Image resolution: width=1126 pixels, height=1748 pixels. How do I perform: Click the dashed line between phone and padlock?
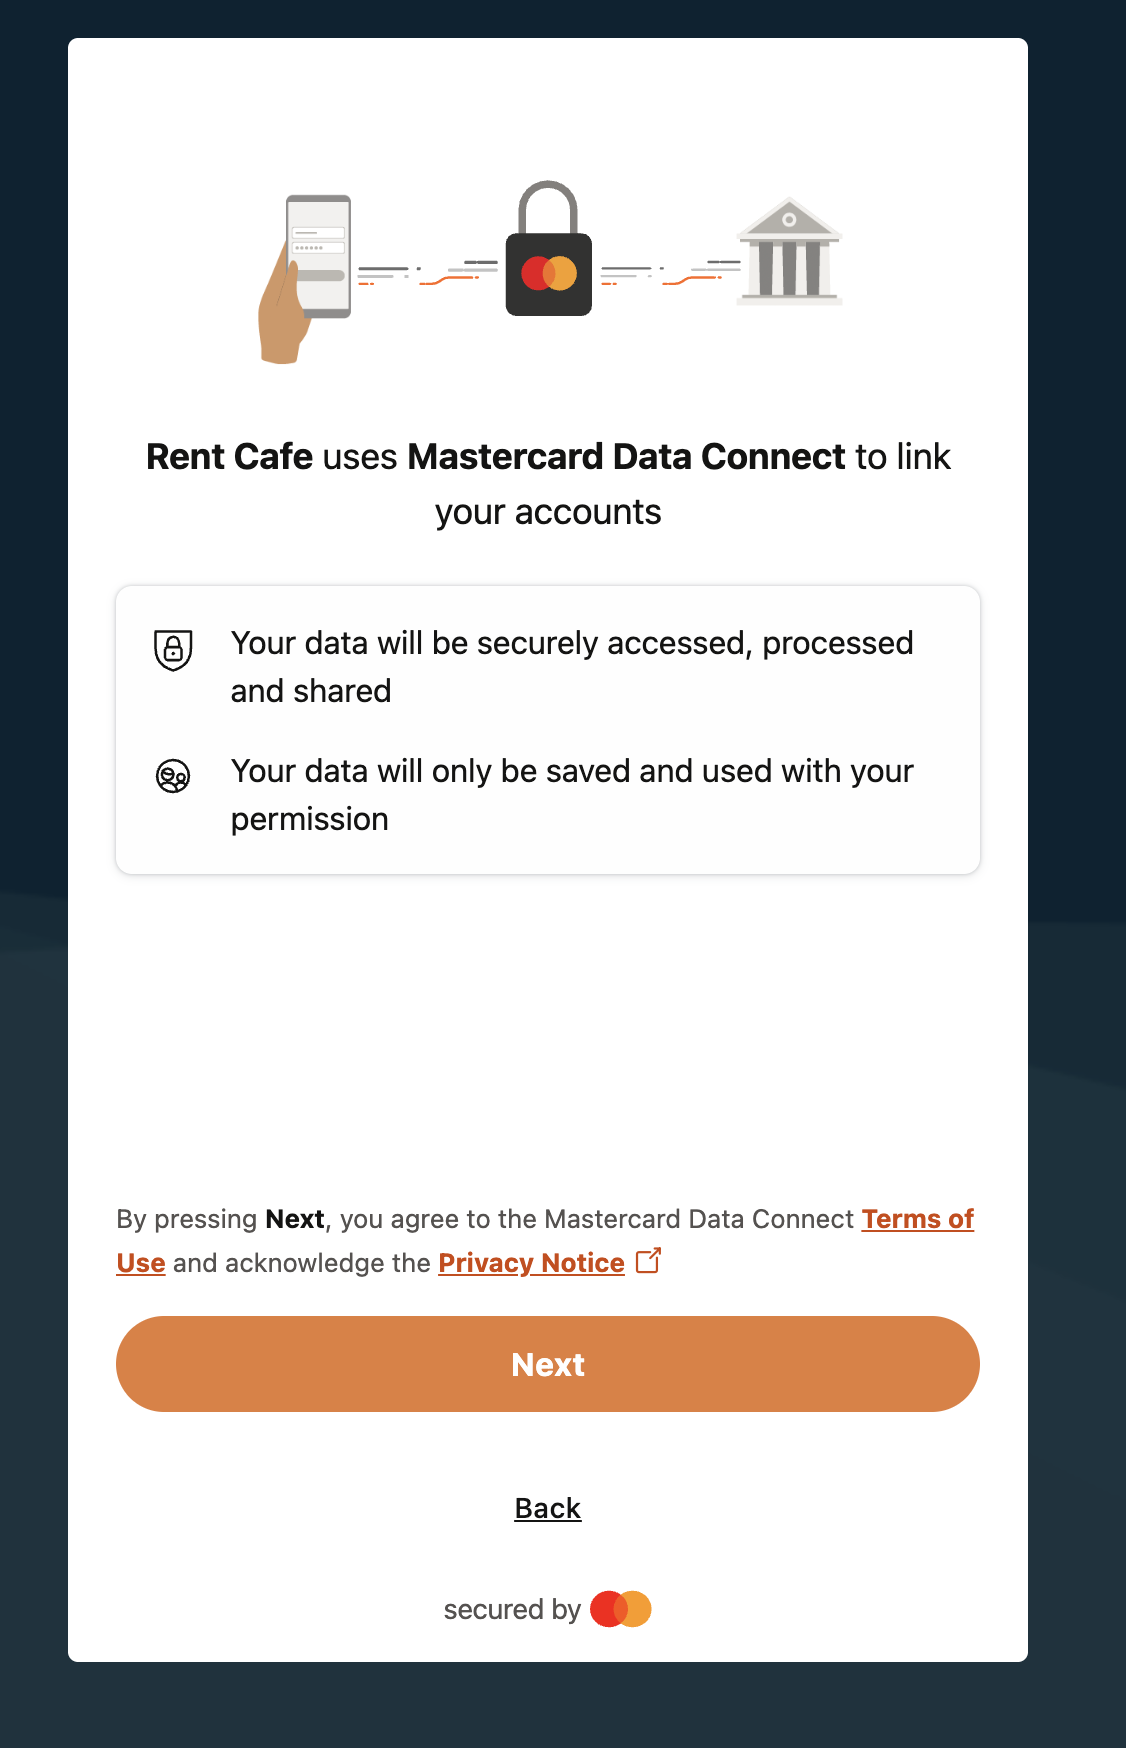428,273
